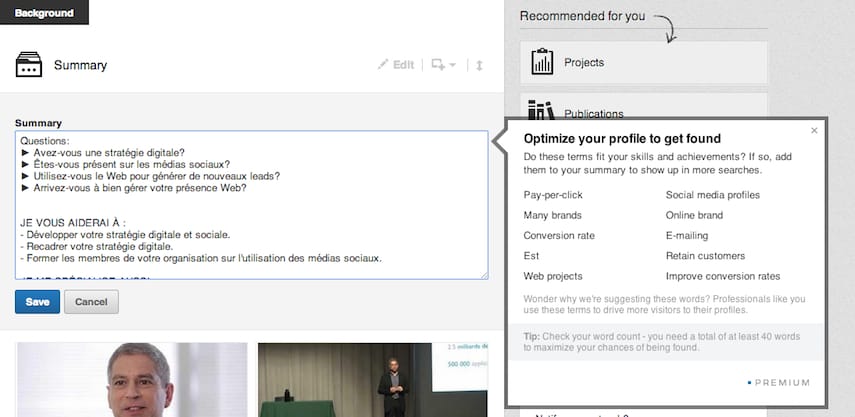This screenshot has height=417, width=855.
Task: Open the man in suit video thumbnail
Action: click(132, 379)
